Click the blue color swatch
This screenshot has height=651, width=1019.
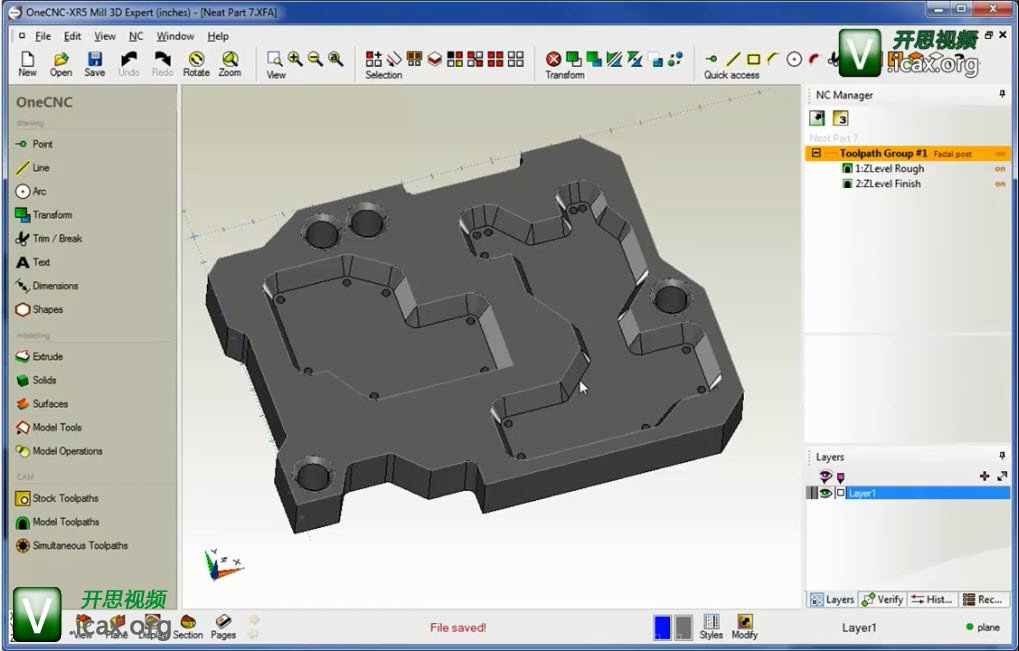(661, 627)
